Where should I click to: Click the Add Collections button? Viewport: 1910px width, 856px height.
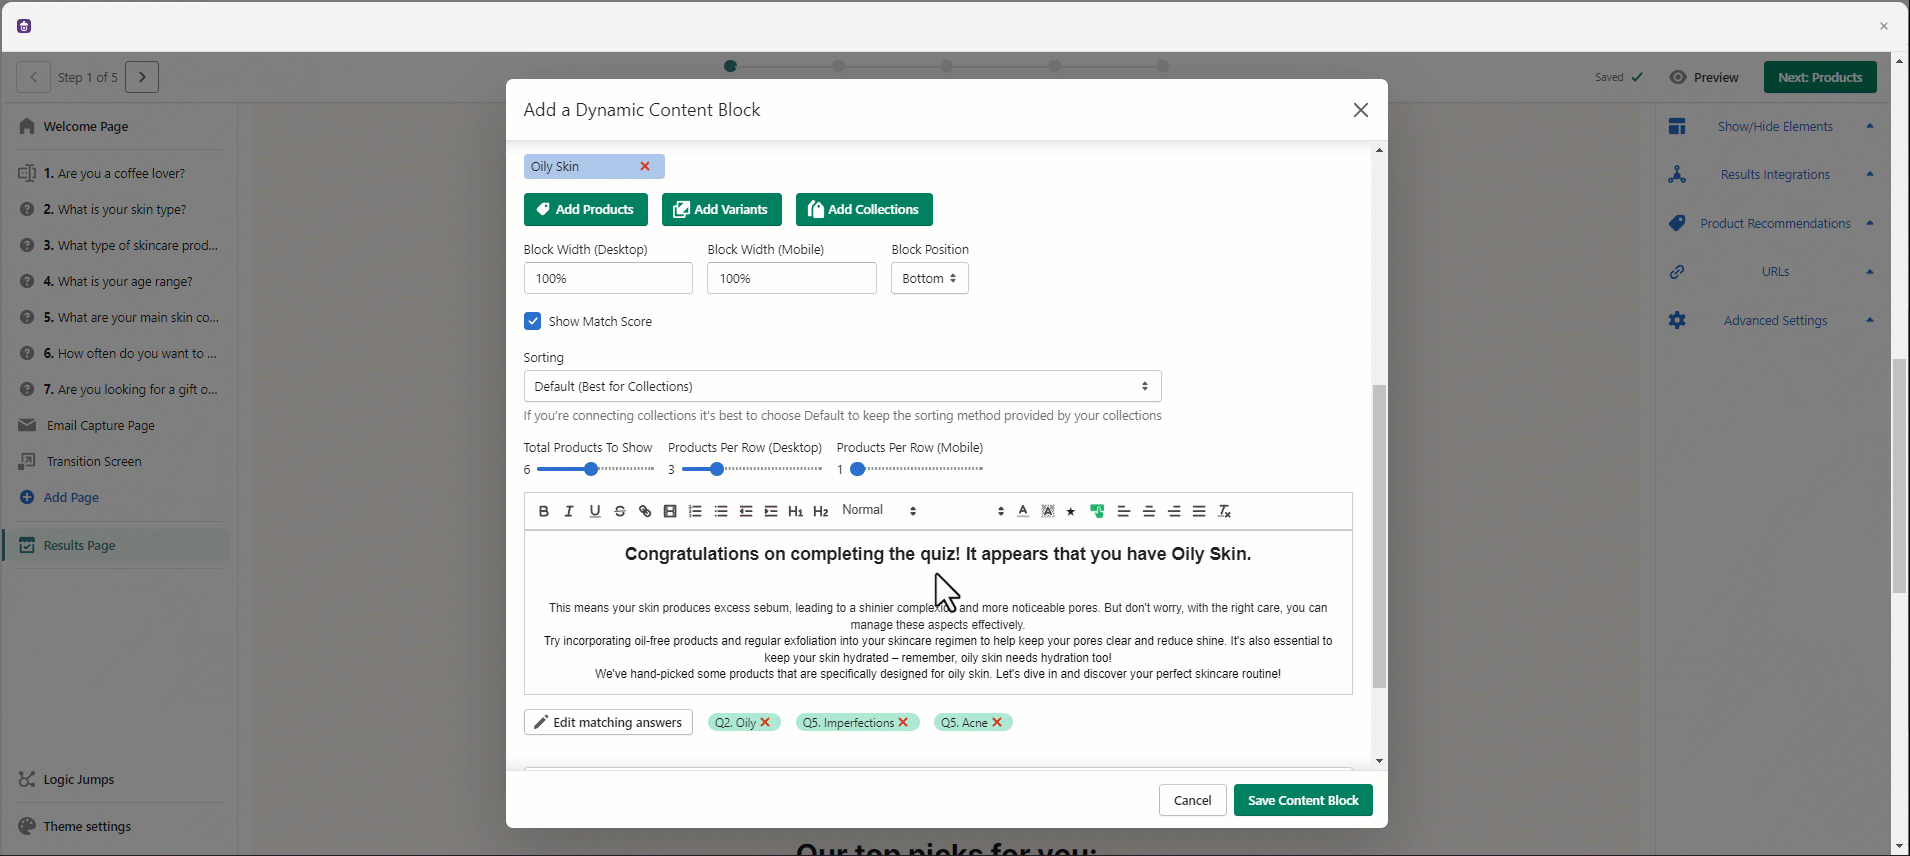click(x=864, y=209)
